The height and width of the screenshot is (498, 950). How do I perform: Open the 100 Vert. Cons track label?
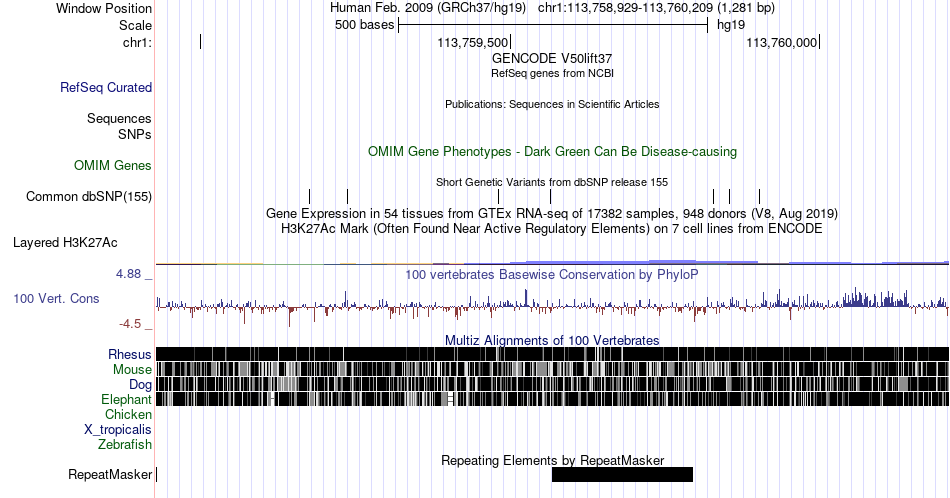(56, 298)
